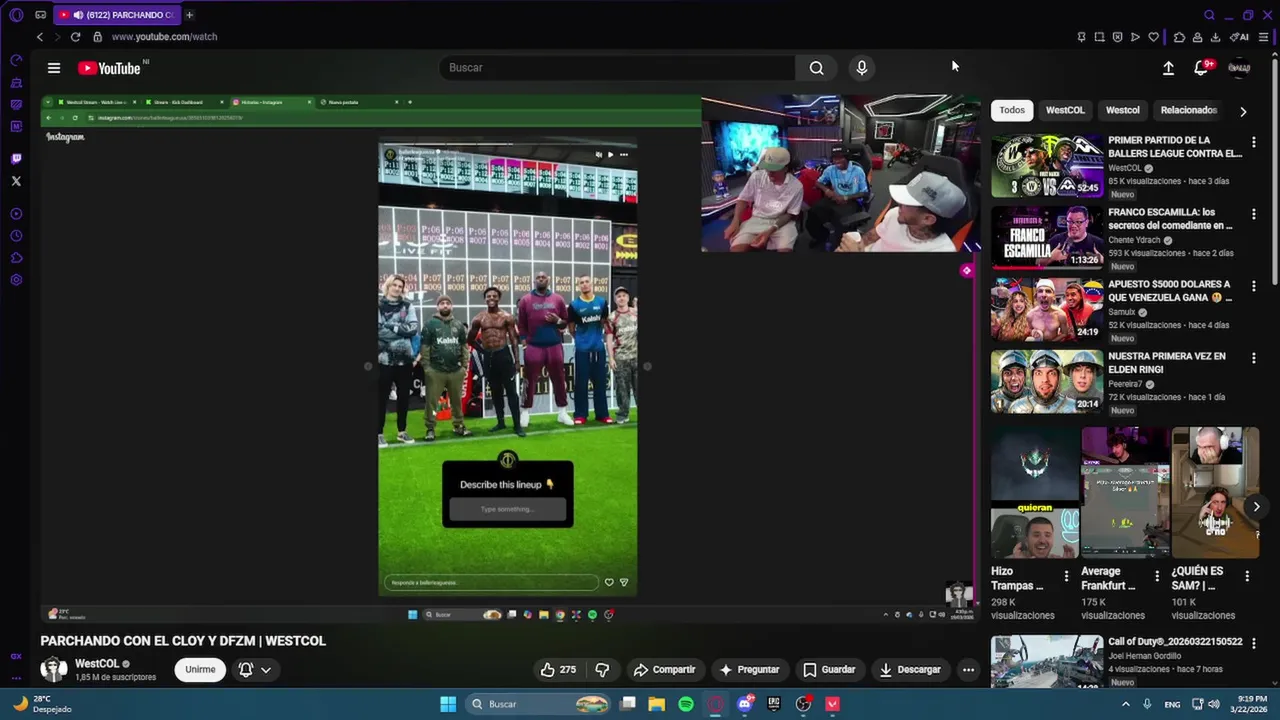Viewport: 1280px width, 720px height.
Task: Select the Todos filter chip
Action: coord(1012,110)
